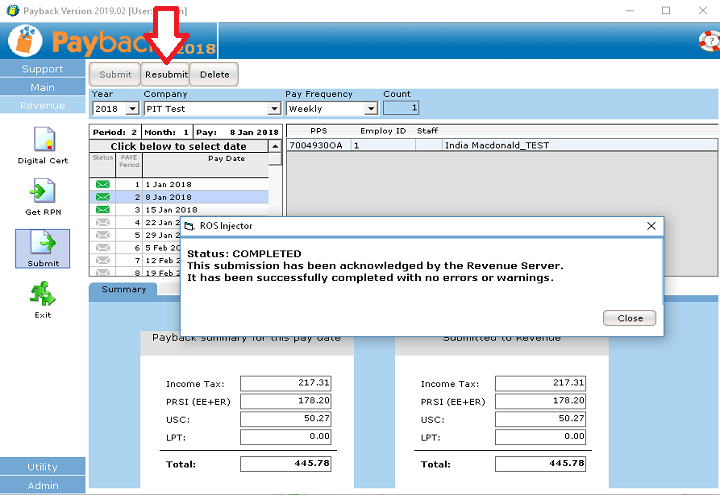Open the Pay Frequency dropdown
The image size is (720, 495).
point(371,108)
